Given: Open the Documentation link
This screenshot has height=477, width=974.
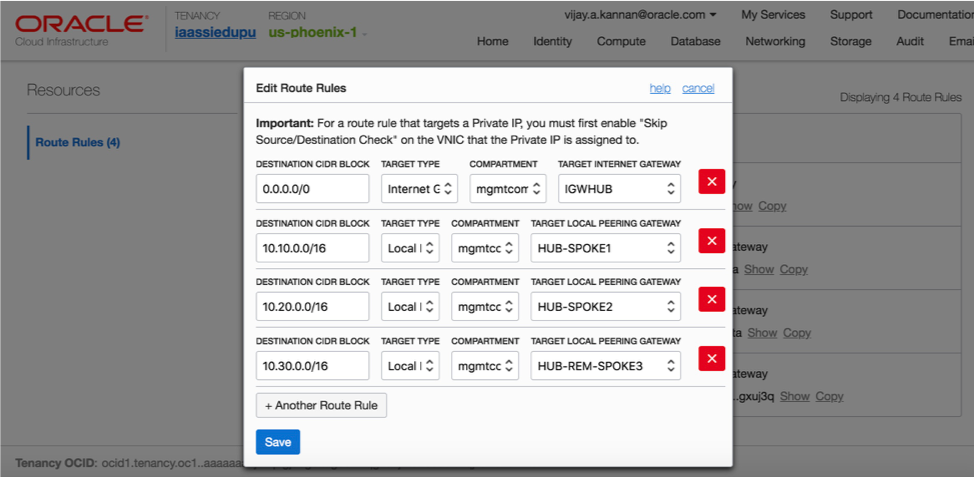Looking at the screenshot, I should [x=935, y=14].
